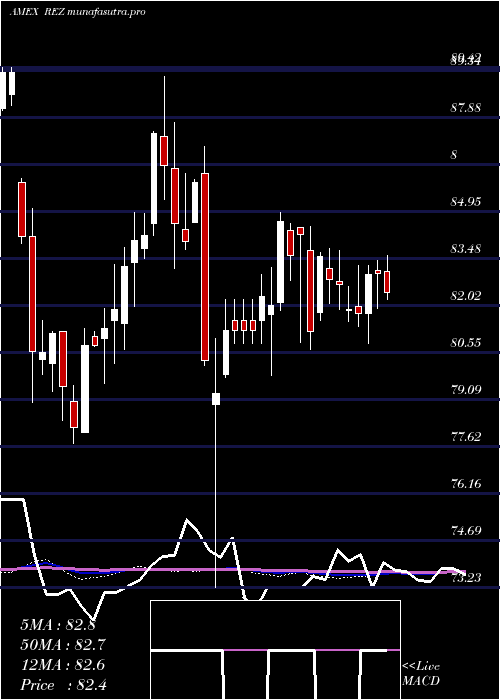Click the 5MA : 82.8 indicator value
Screen dimensions: 500x700
pos(58,625)
